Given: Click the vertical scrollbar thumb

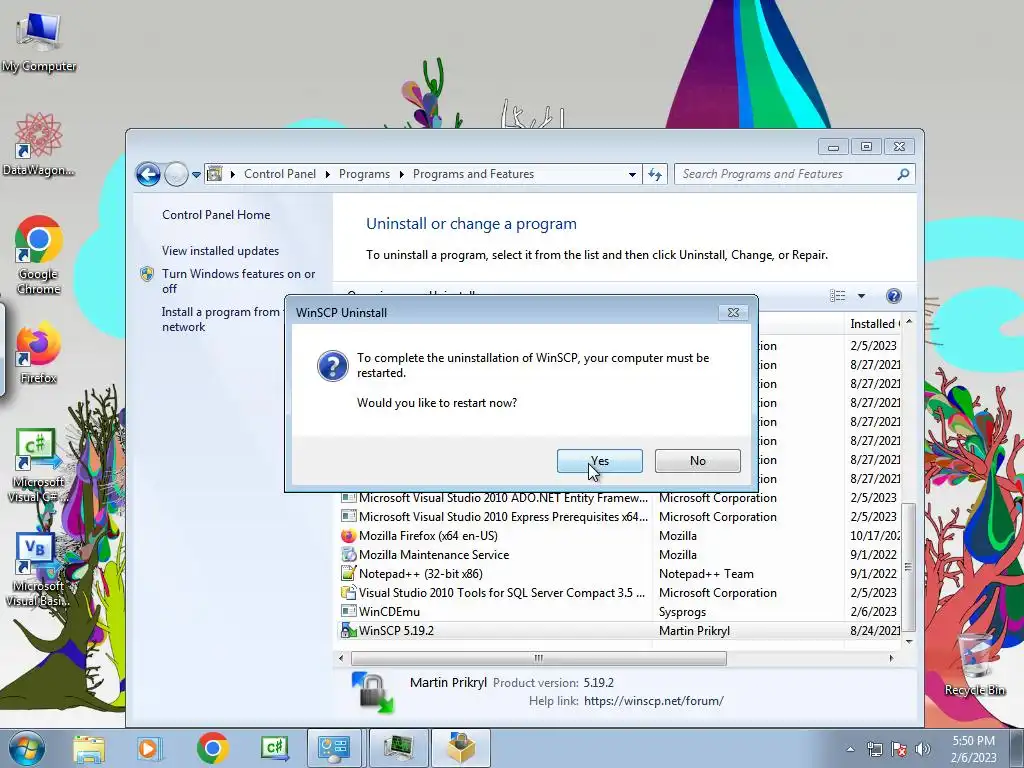Looking at the screenshot, I should tap(908, 567).
